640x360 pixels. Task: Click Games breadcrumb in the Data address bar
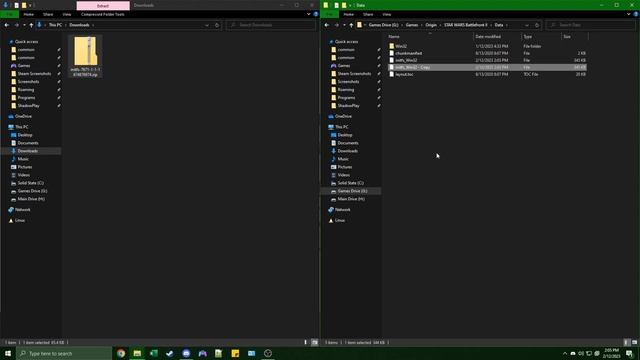(x=412, y=25)
